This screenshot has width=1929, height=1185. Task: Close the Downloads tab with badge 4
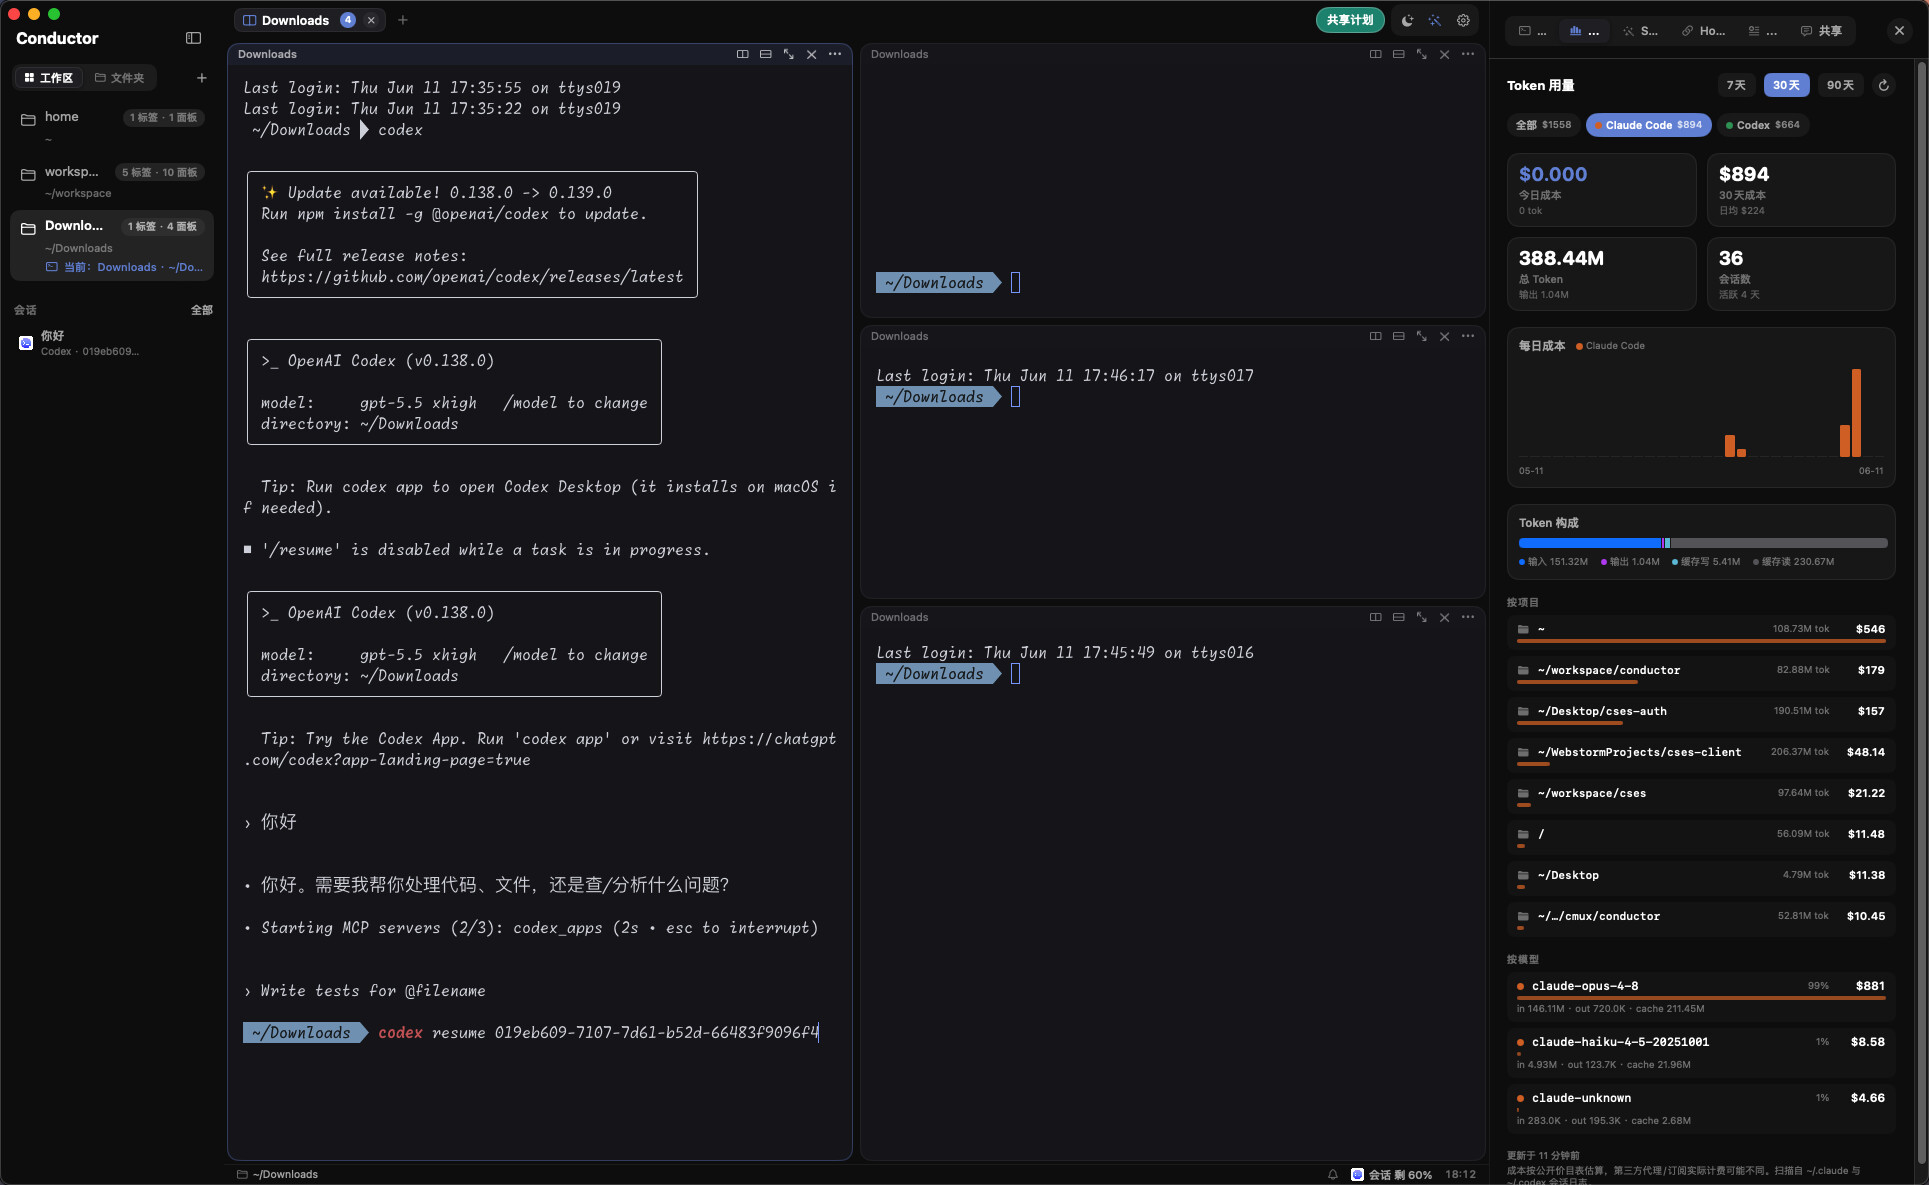(x=371, y=20)
